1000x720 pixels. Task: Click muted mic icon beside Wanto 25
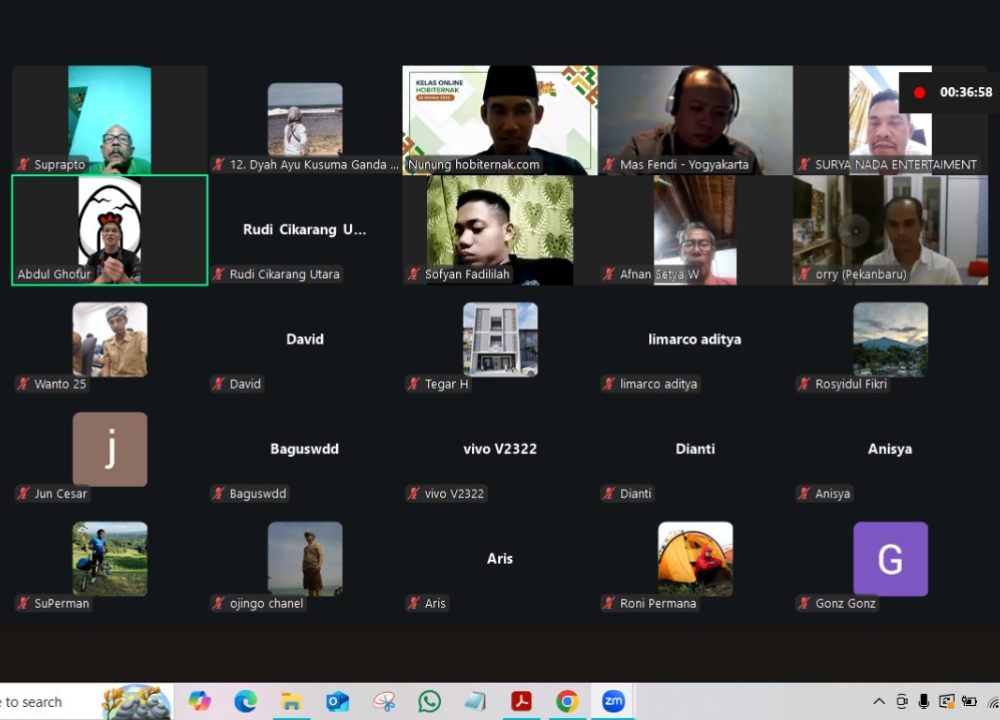(24, 384)
